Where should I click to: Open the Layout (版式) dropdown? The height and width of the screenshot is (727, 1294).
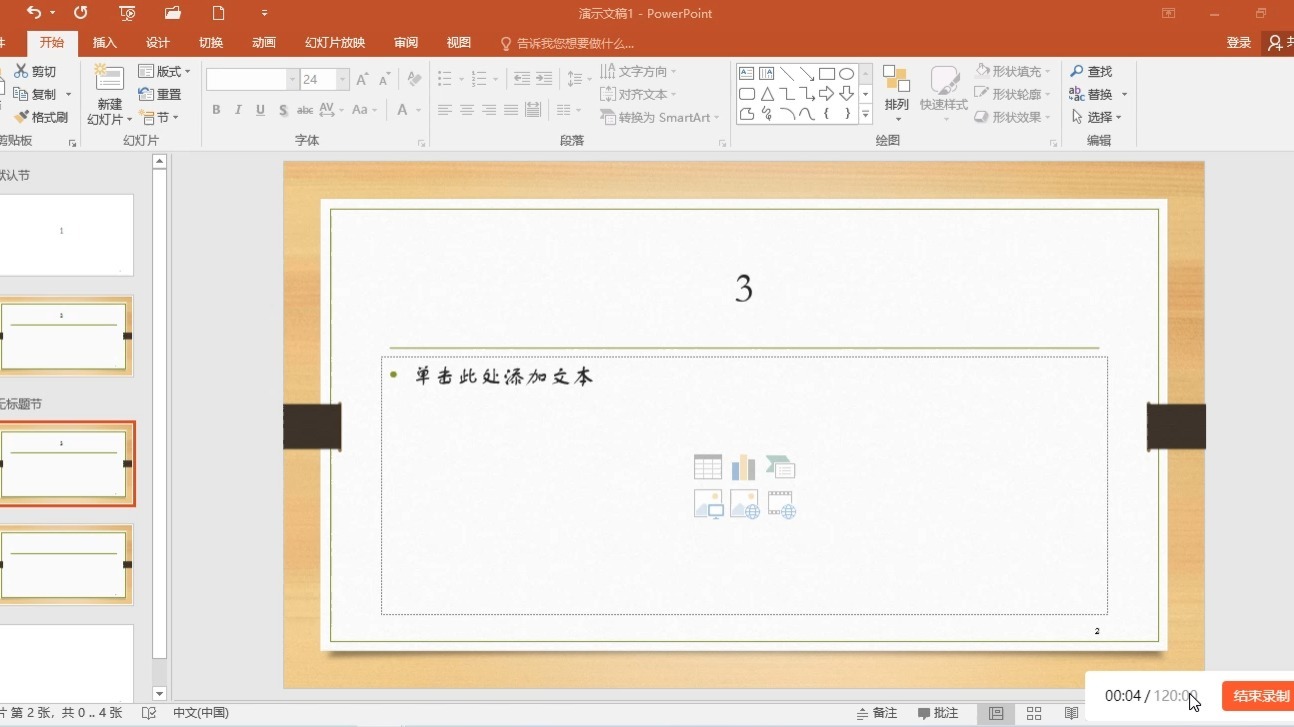(164, 72)
